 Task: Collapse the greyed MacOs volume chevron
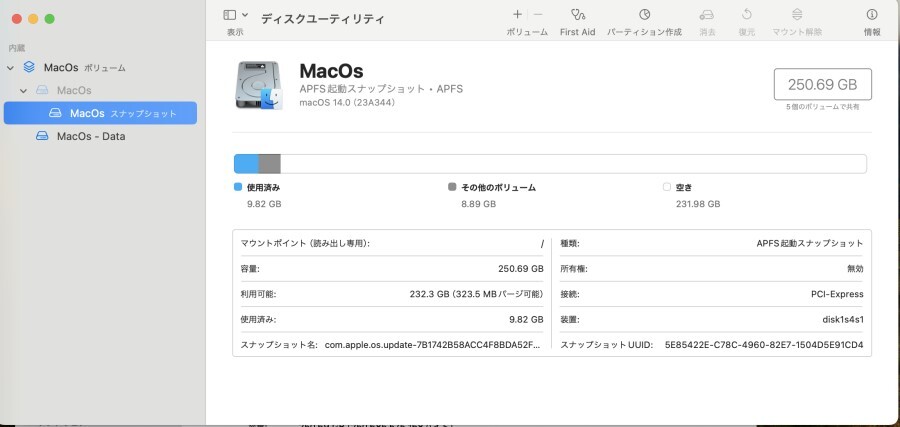click(23, 90)
